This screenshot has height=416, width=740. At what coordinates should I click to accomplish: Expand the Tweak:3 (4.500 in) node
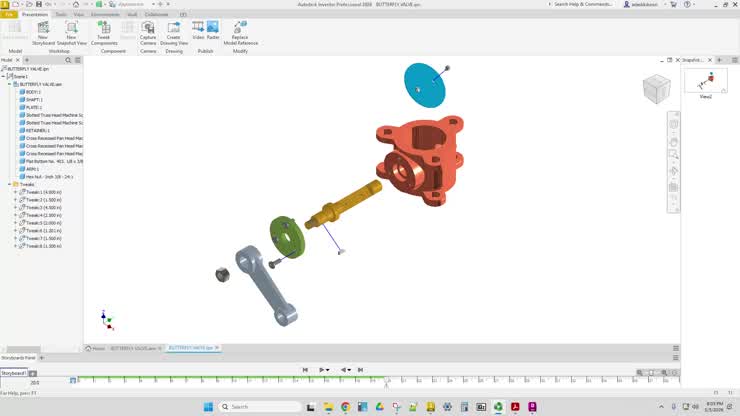15,207
